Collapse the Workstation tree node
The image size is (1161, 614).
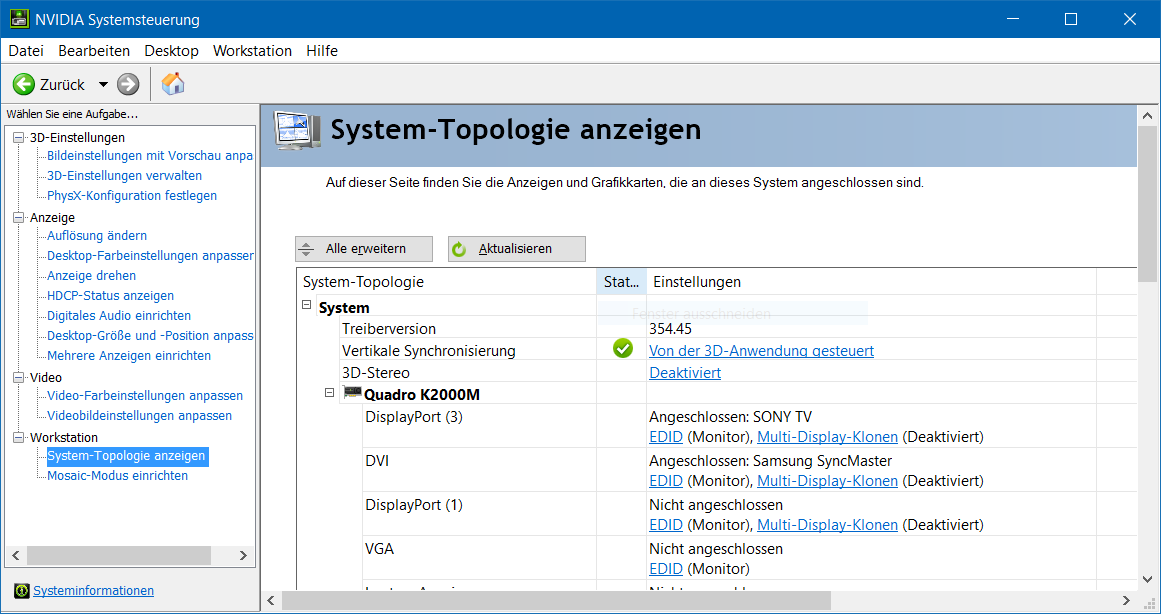click(19, 437)
